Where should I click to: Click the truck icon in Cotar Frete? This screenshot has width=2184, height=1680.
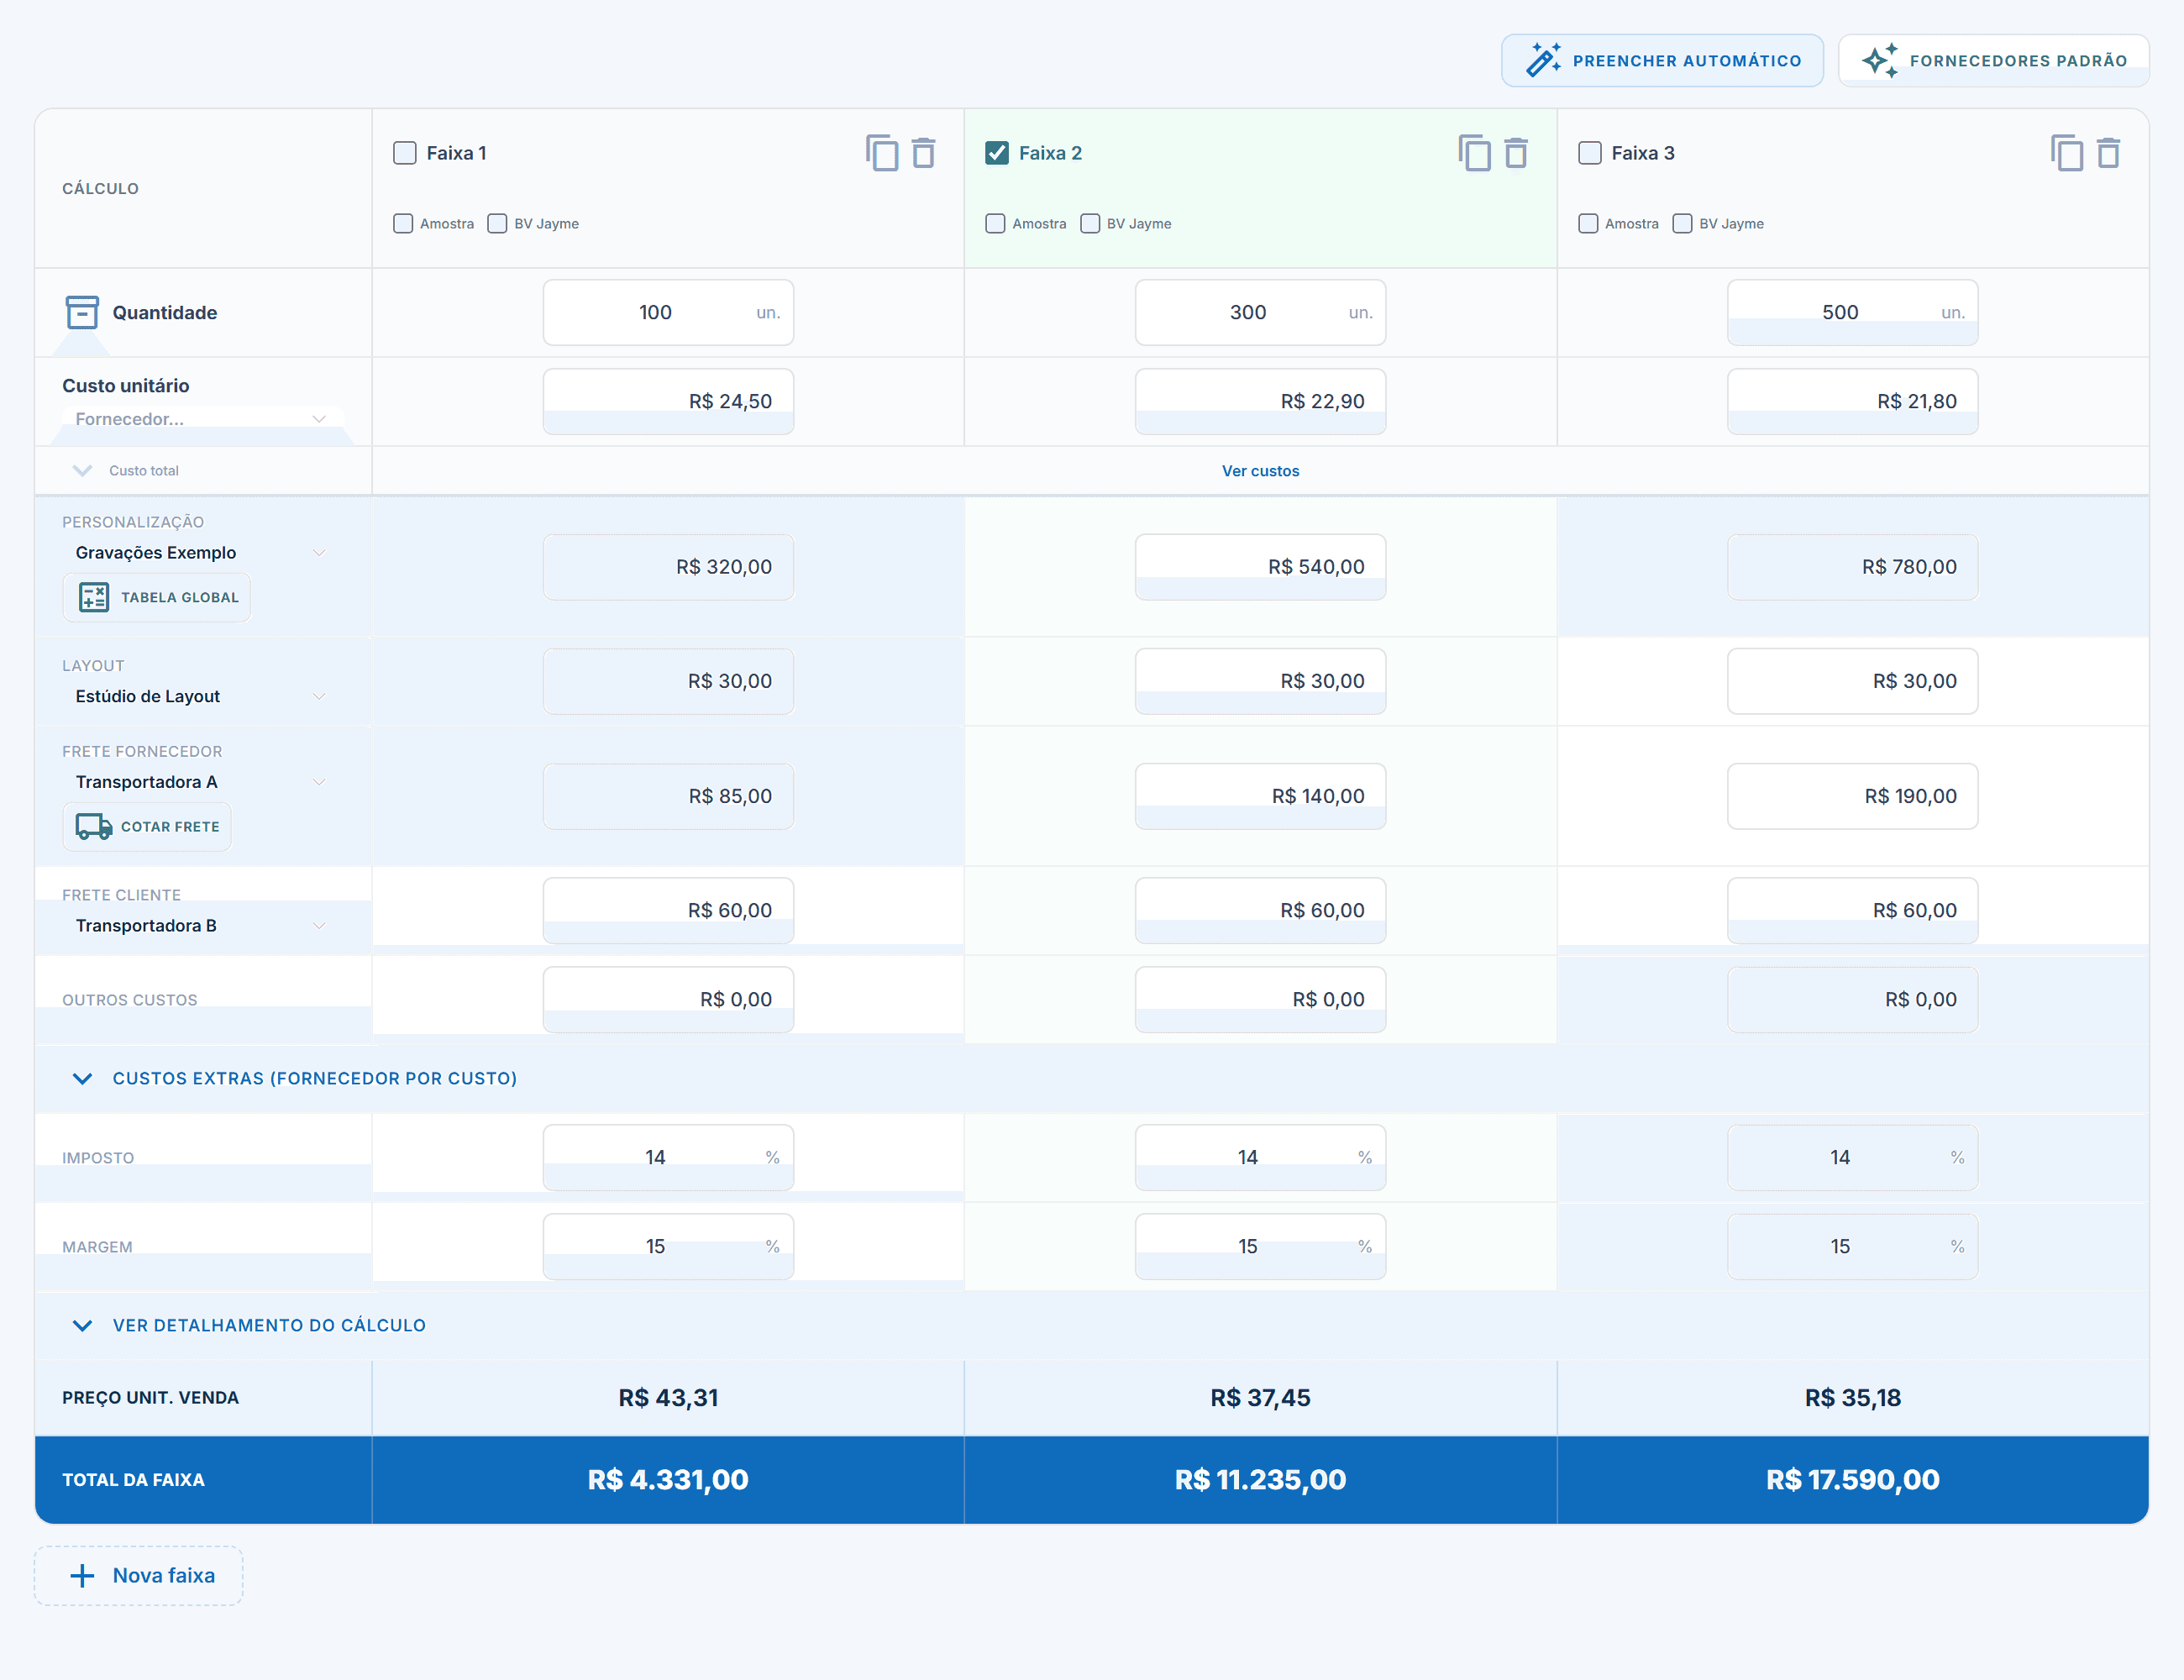click(94, 827)
